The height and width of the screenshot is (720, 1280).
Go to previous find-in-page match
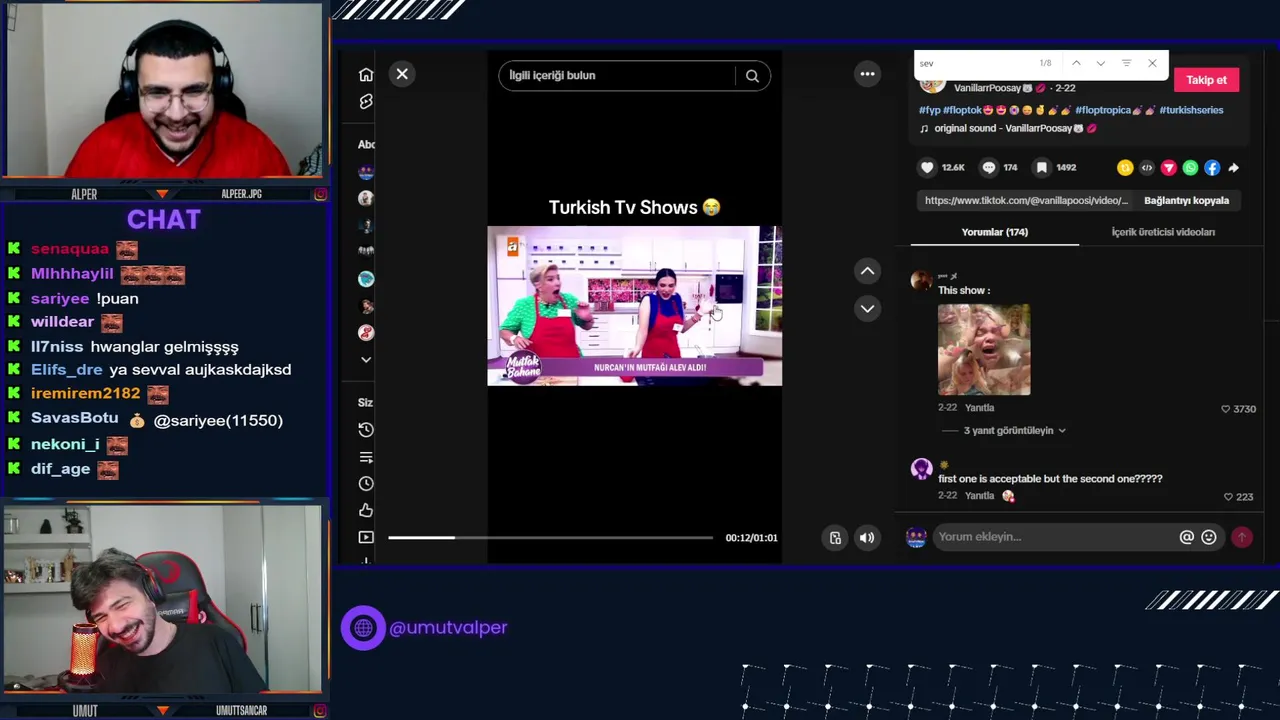tap(1076, 63)
